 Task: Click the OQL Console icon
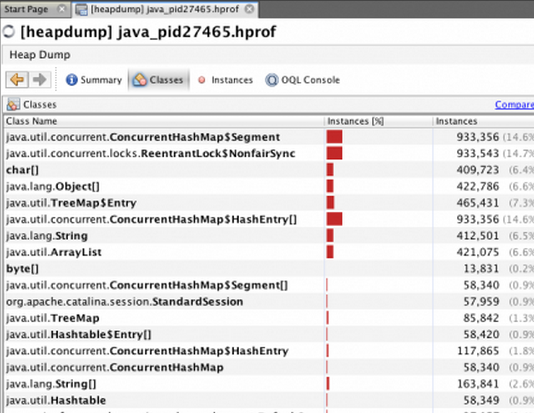pyautogui.click(x=272, y=80)
